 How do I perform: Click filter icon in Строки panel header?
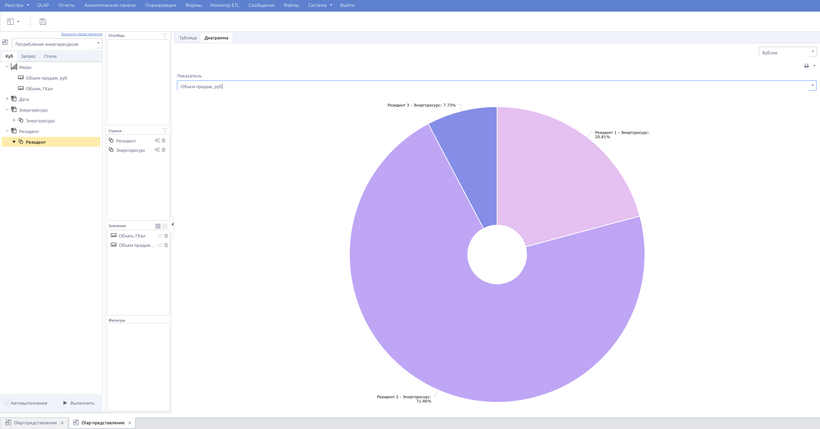coord(165,131)
